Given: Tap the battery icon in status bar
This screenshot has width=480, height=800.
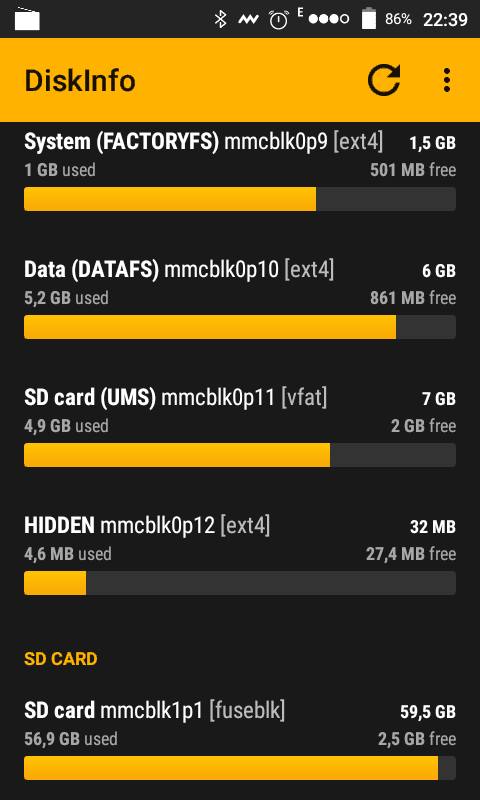Looking at the screenshot, I should (369, 19).
